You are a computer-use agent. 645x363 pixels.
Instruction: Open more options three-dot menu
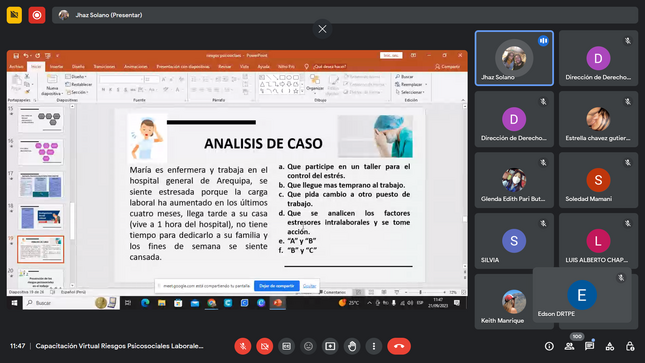pyautogui.click(x=374, y=346)
